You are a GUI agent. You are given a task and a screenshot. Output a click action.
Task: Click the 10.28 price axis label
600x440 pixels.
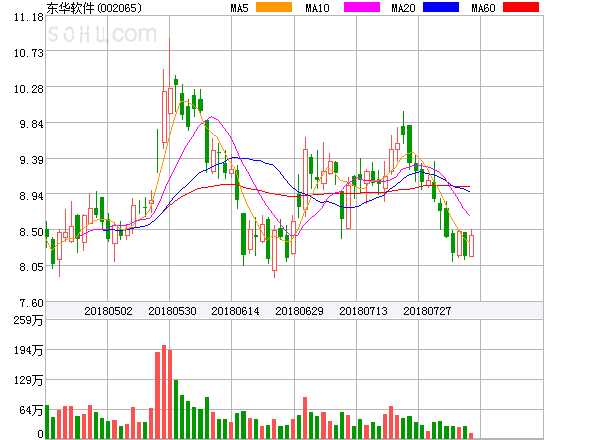pyautogui.click(x=29, y=89)
